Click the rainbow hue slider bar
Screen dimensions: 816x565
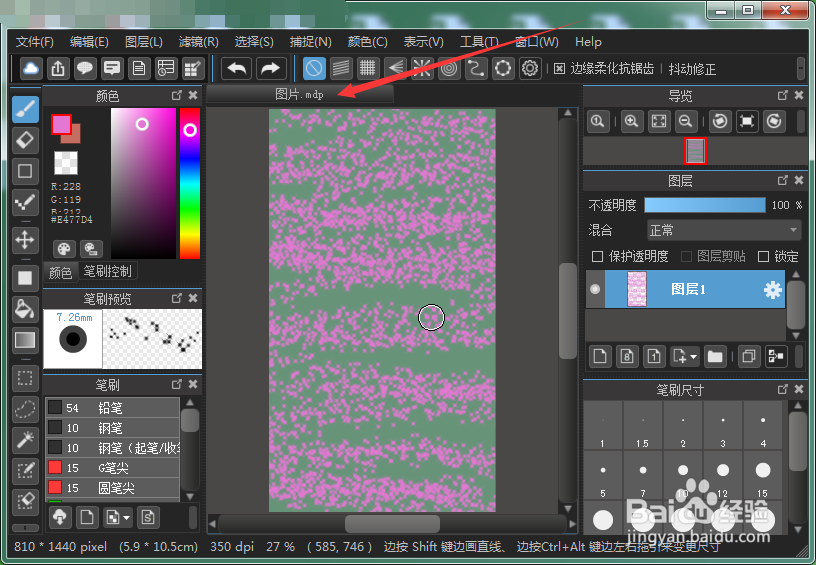pos(190,183)
